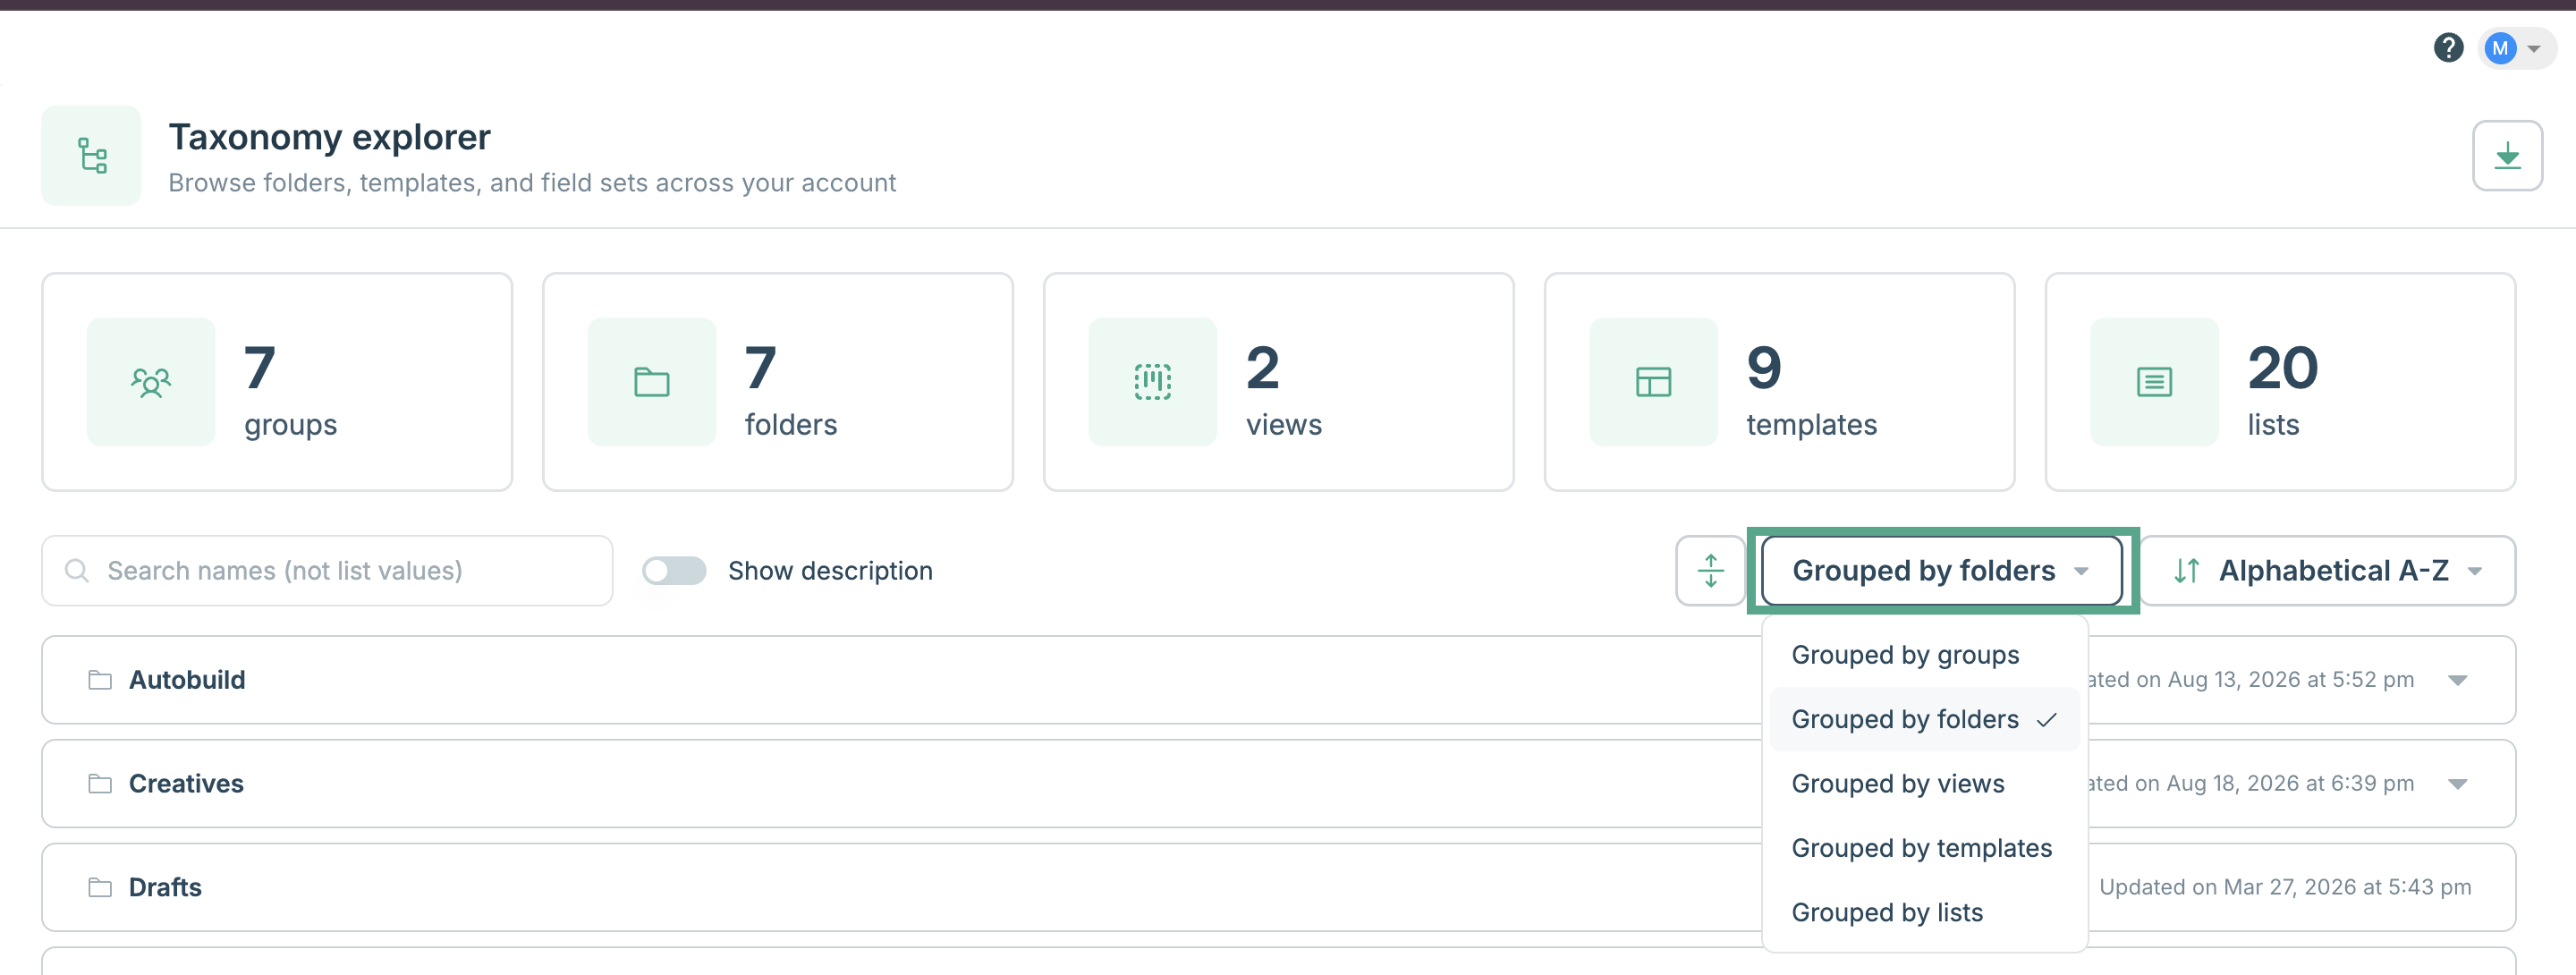Select the views stat card icon
Image resolution: width=2576 pixels, height=975 pixels.
pyautogui.click(x=1153, y=381)
